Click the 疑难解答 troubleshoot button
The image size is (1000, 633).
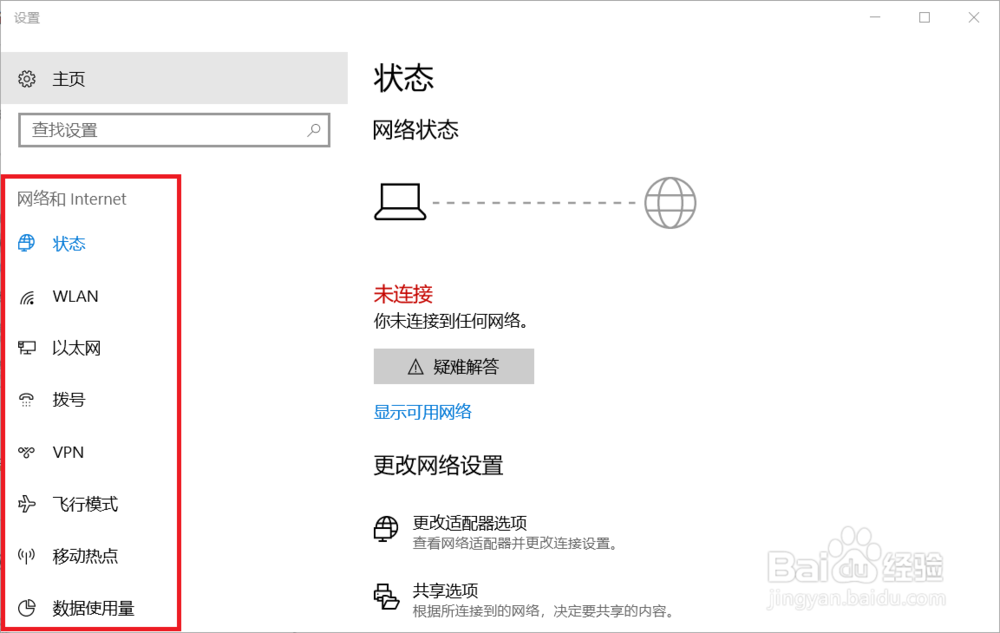(454, 366)
